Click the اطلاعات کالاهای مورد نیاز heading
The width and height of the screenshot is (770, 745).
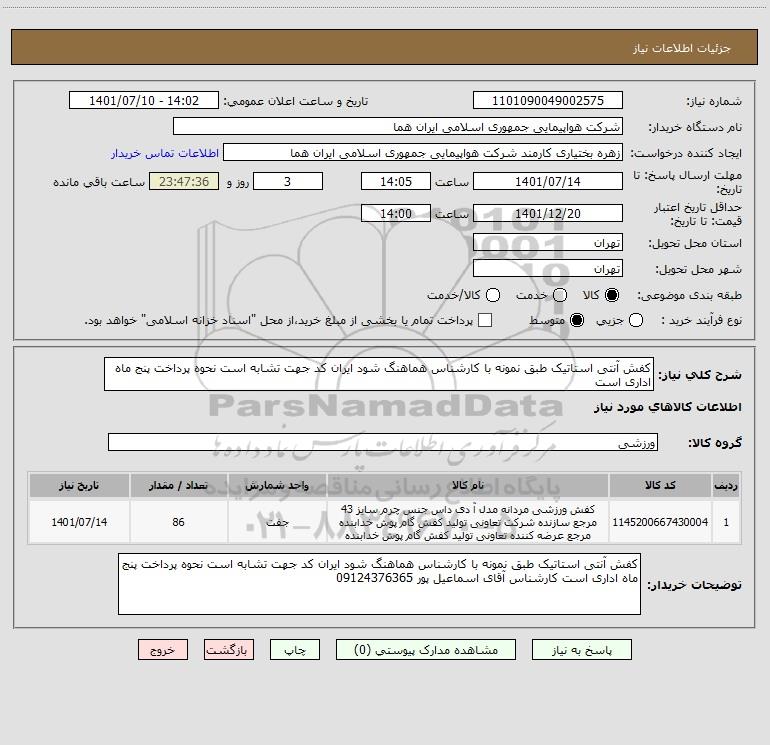tap(667, 407)
